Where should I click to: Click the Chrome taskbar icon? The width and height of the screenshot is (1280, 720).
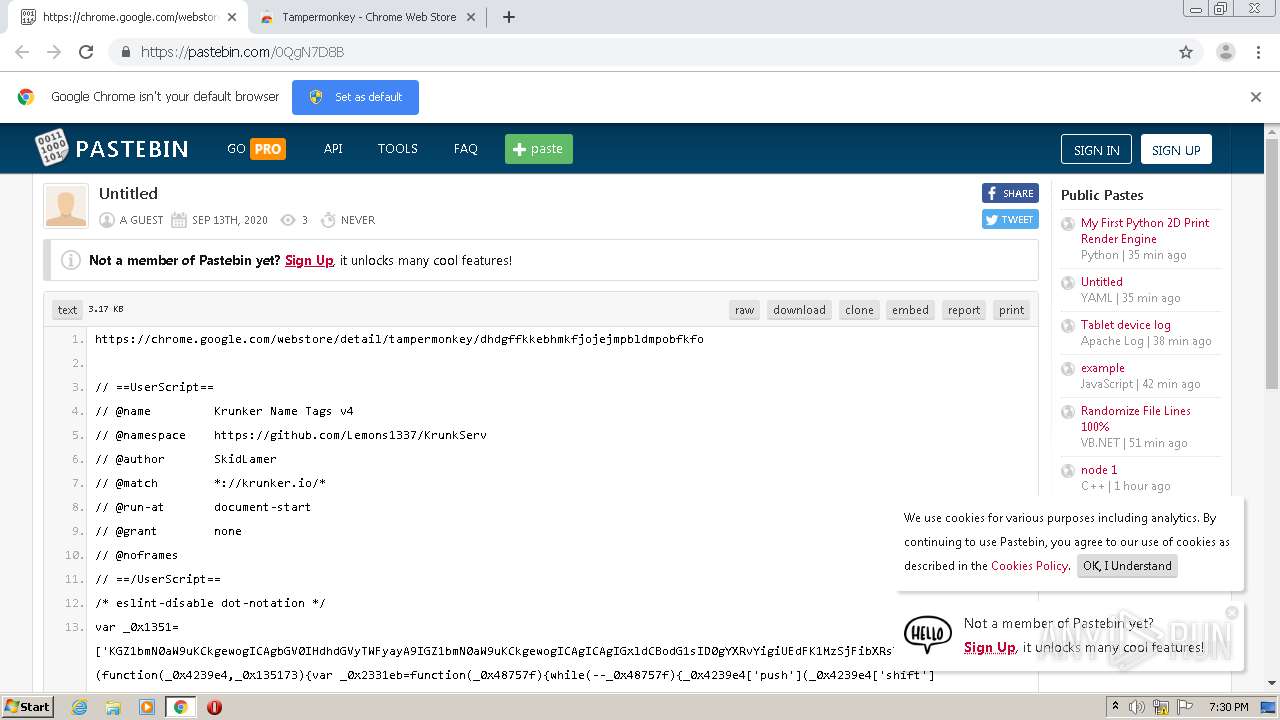(x=180, y=707)
